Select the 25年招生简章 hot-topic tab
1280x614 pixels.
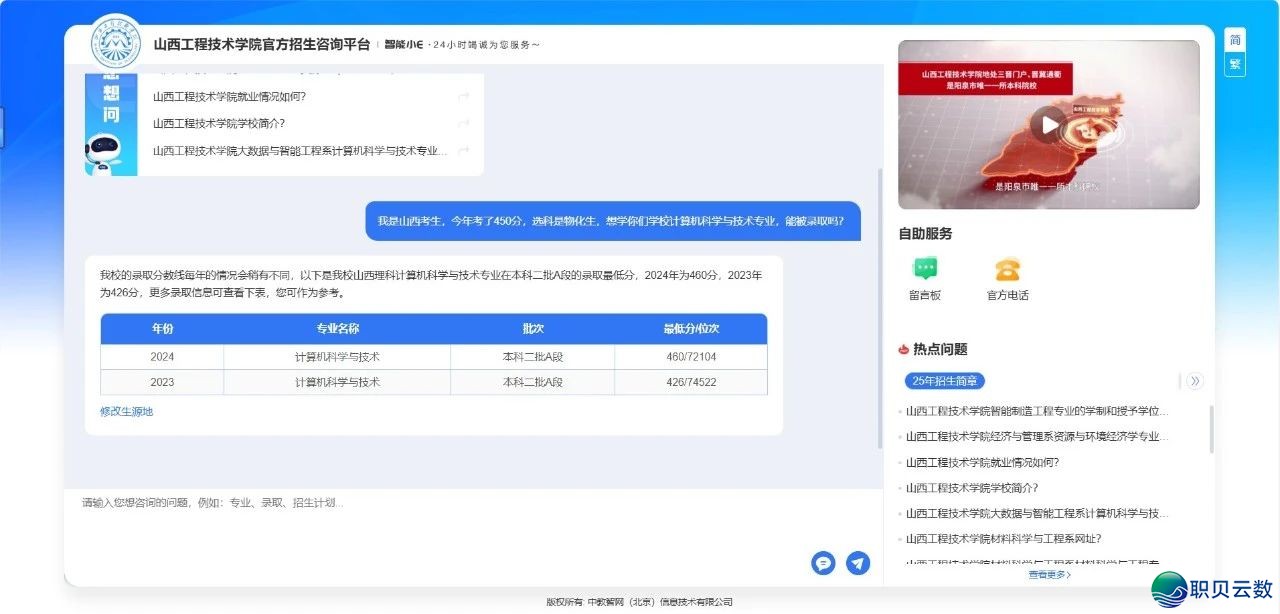click(x=945, y=381)
